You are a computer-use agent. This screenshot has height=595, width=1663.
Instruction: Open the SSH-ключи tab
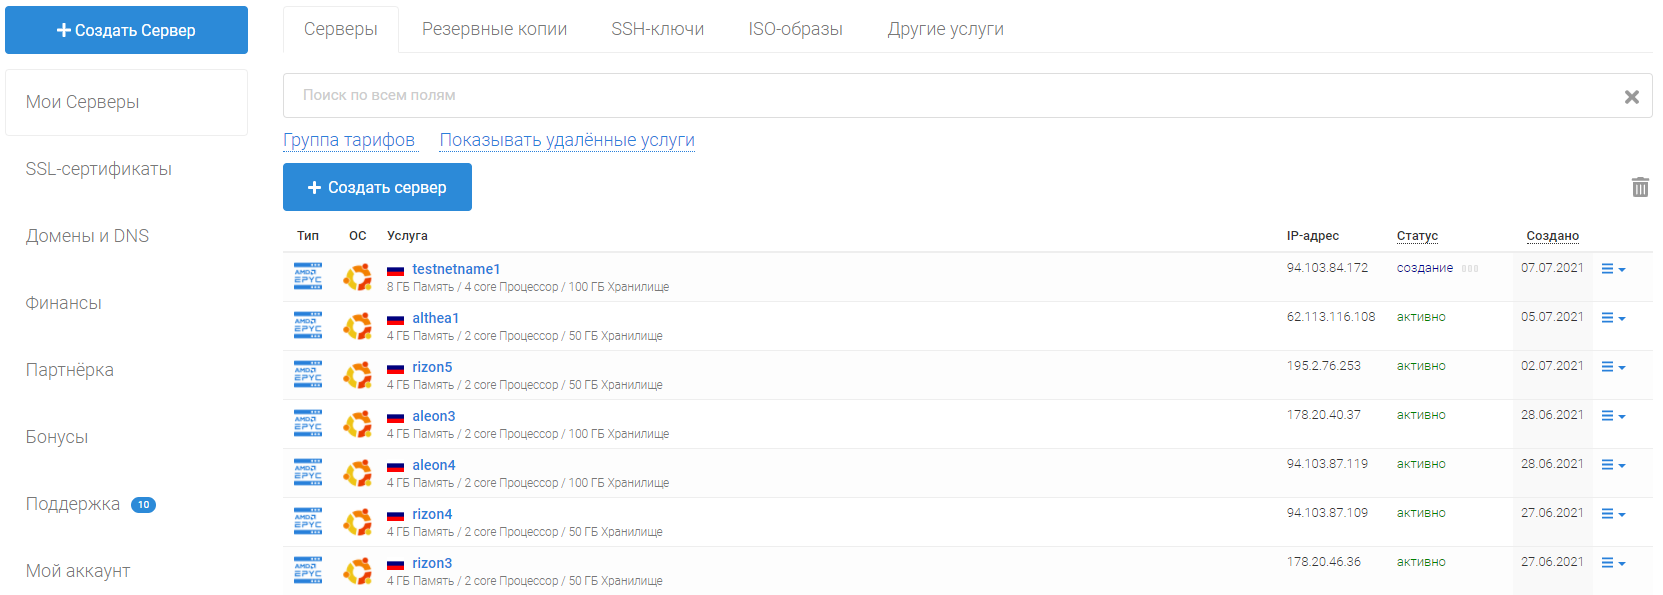(x=657, y=29)
